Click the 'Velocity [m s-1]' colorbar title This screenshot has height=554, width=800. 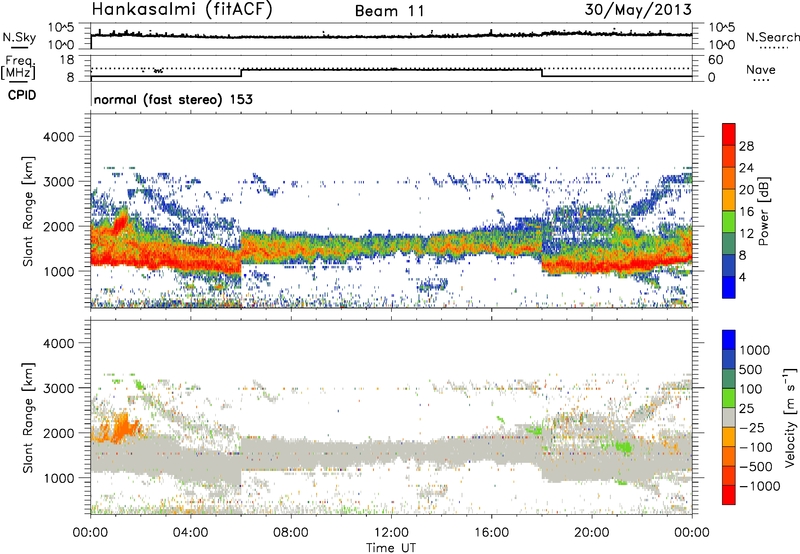tap(791, 417)
